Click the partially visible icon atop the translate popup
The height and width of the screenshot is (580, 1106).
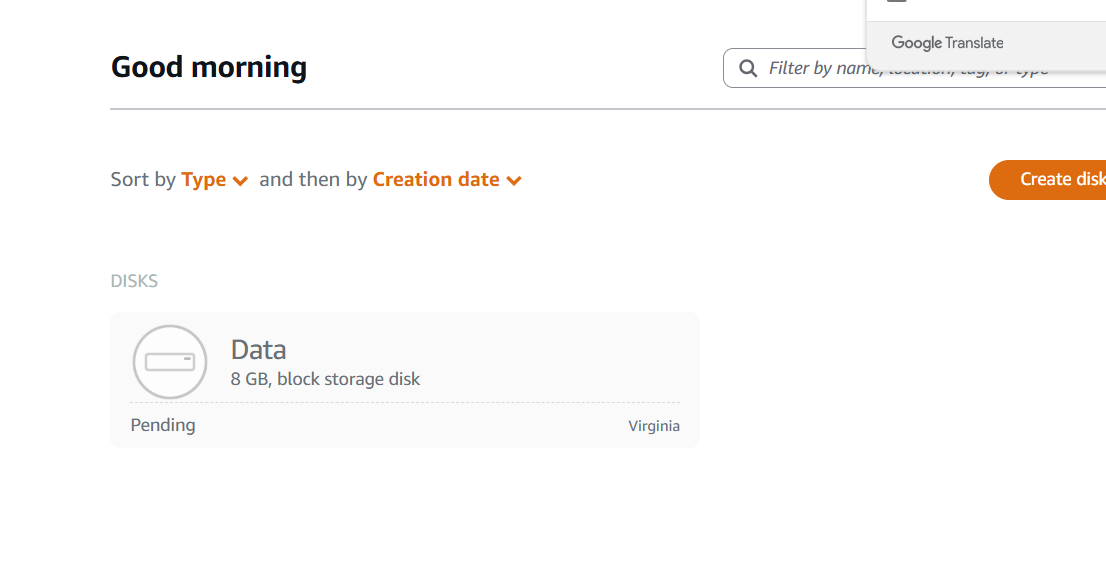tap(897, 1)
